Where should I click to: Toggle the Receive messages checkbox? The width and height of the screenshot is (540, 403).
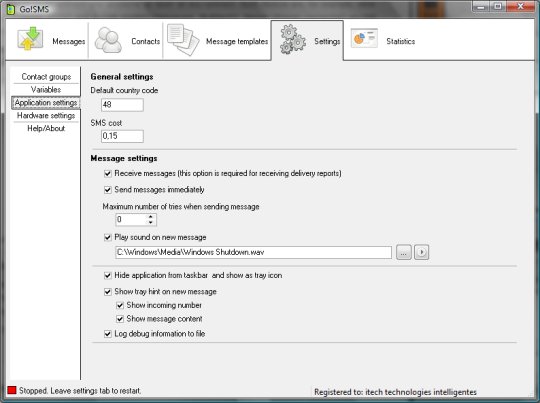(x=108, y=174)
